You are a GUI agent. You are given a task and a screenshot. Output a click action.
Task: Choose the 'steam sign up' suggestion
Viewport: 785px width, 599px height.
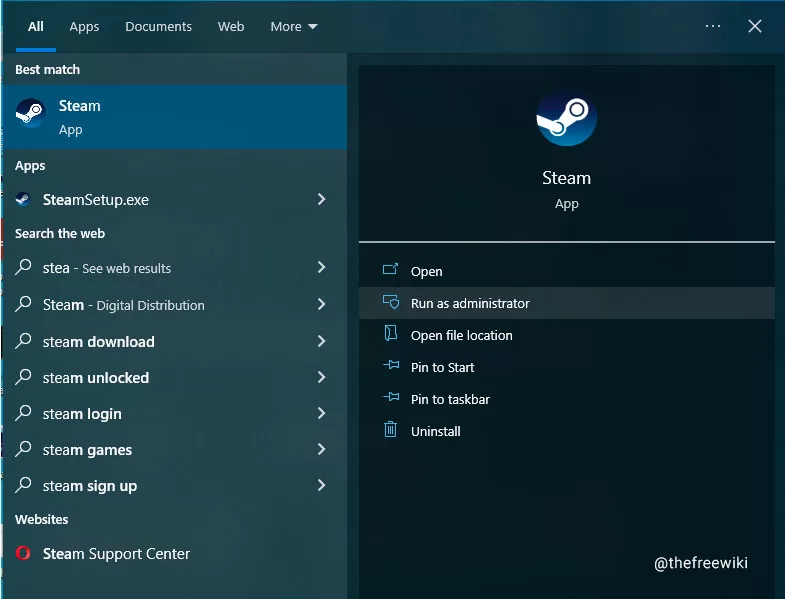tap(90, 486)
